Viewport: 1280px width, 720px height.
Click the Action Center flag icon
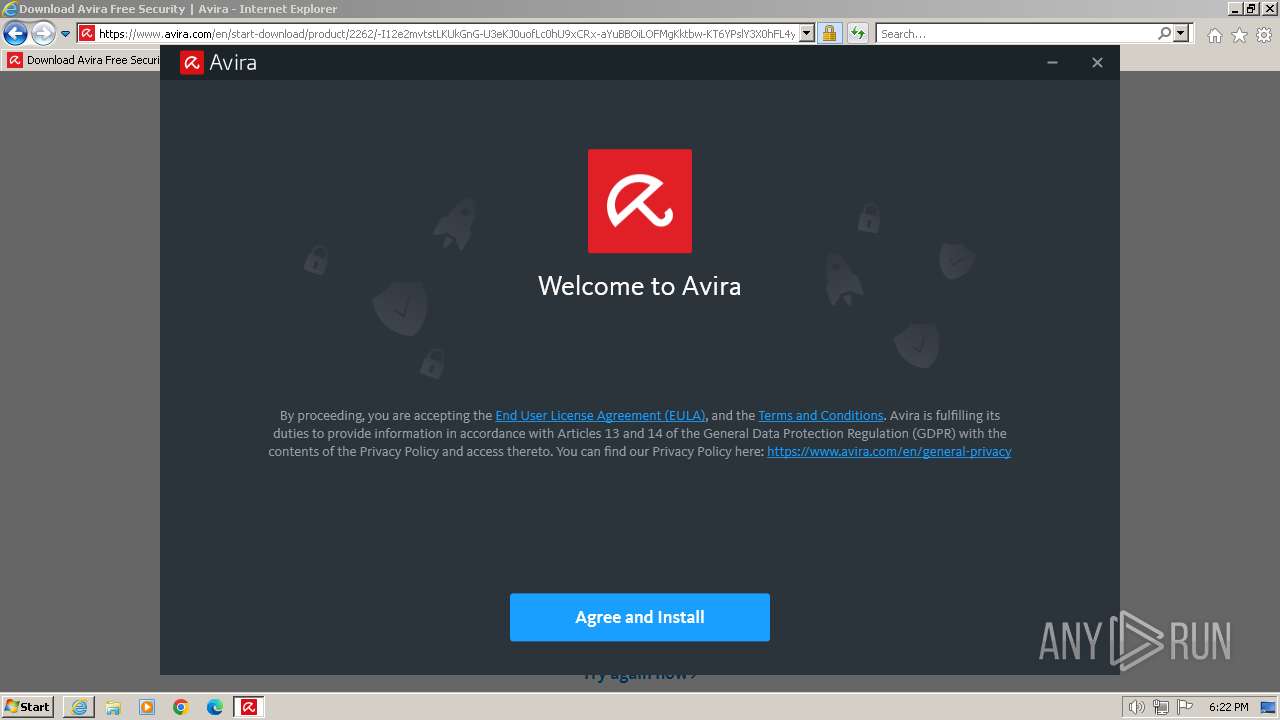point(1184,707)
